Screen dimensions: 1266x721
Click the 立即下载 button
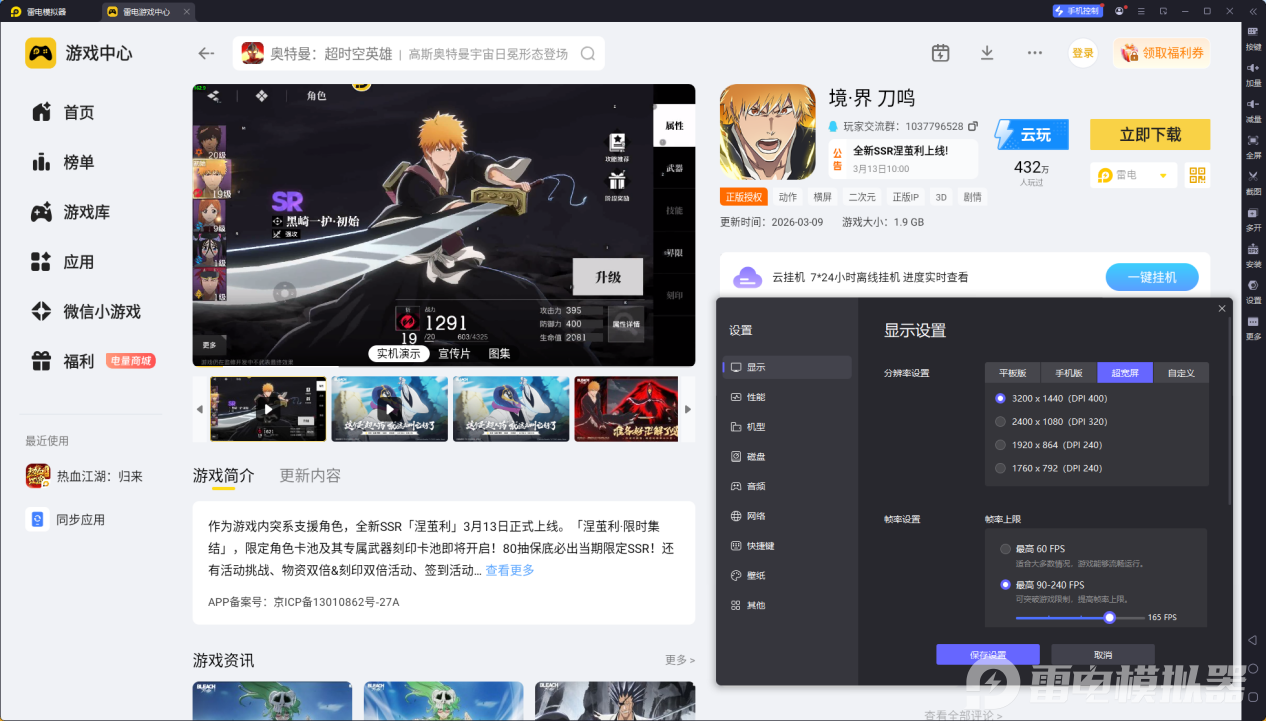1149,134
